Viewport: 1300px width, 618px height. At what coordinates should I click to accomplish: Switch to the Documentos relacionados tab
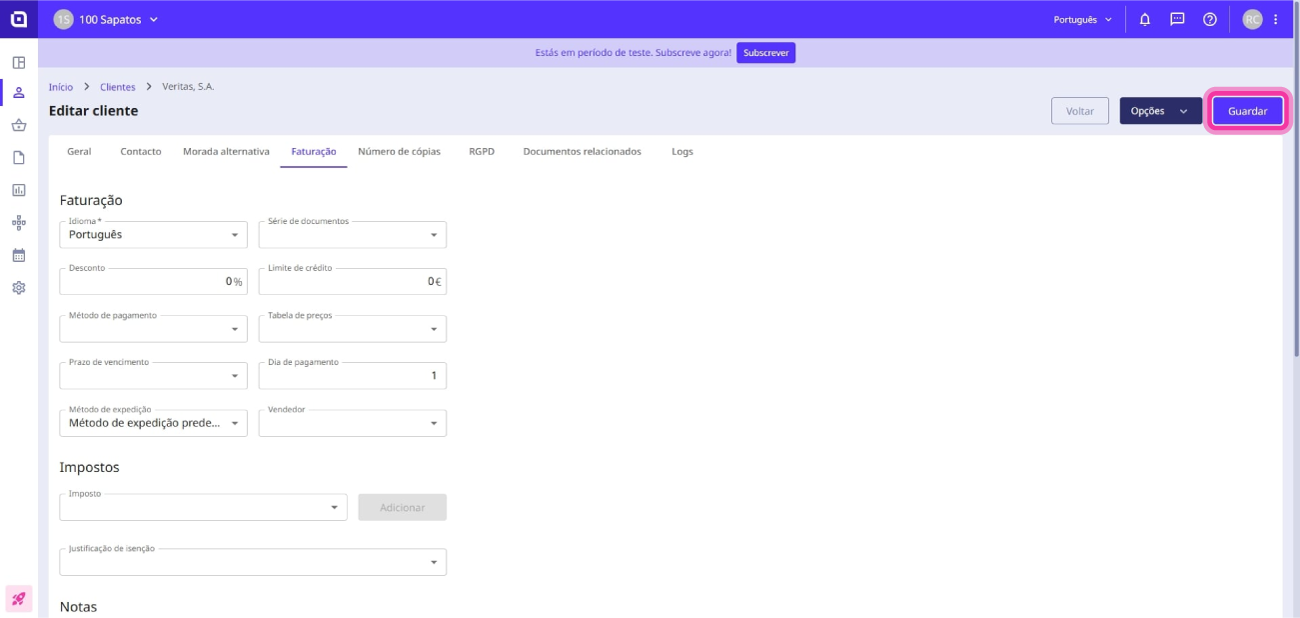582,152
